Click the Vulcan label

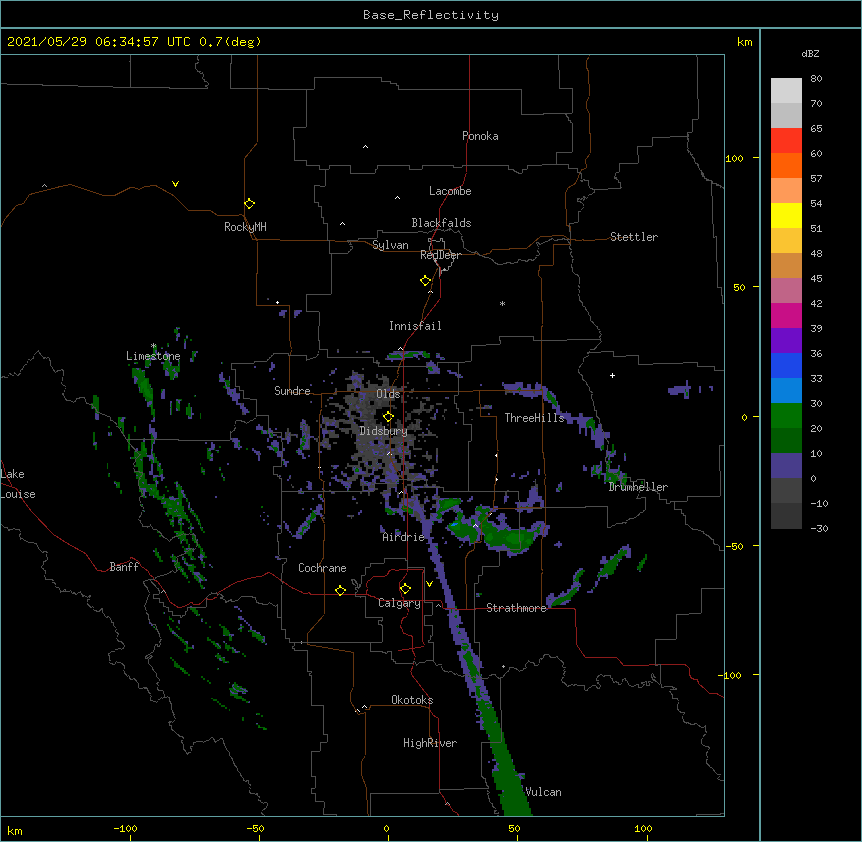click(x=543, y=792)
